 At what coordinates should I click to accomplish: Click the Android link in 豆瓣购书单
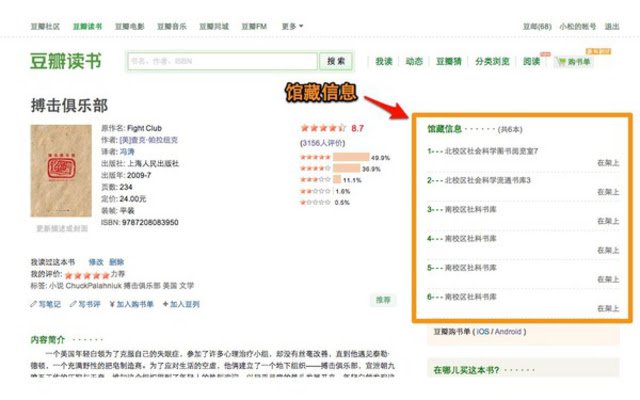coord(508,332)
